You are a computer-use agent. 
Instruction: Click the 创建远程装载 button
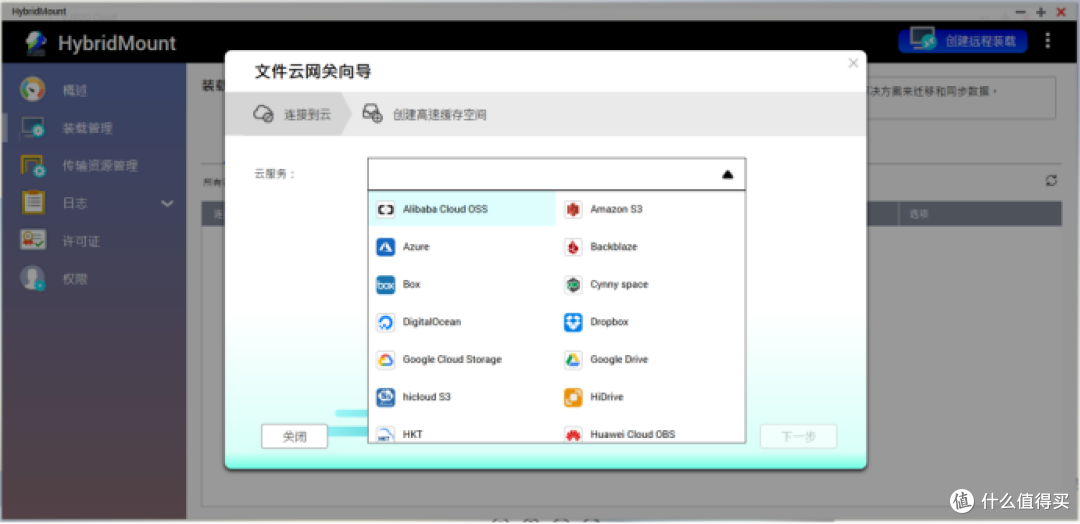click(x=962, y=41)
